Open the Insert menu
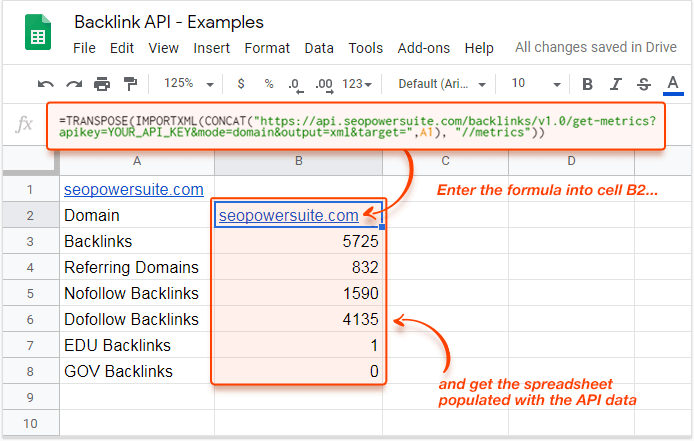 pyautogui.click(x=212, y=48)
